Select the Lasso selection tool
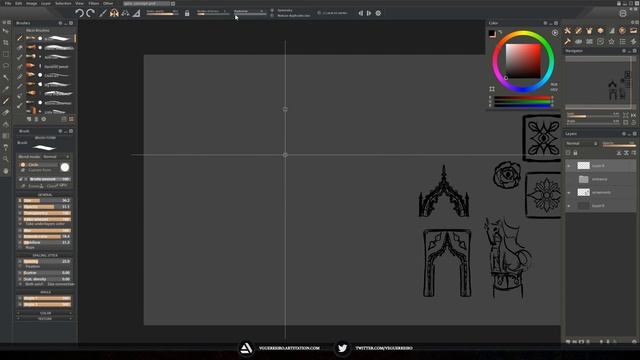The width and height of the screenshot is (640, 360). tap(6, 65)
